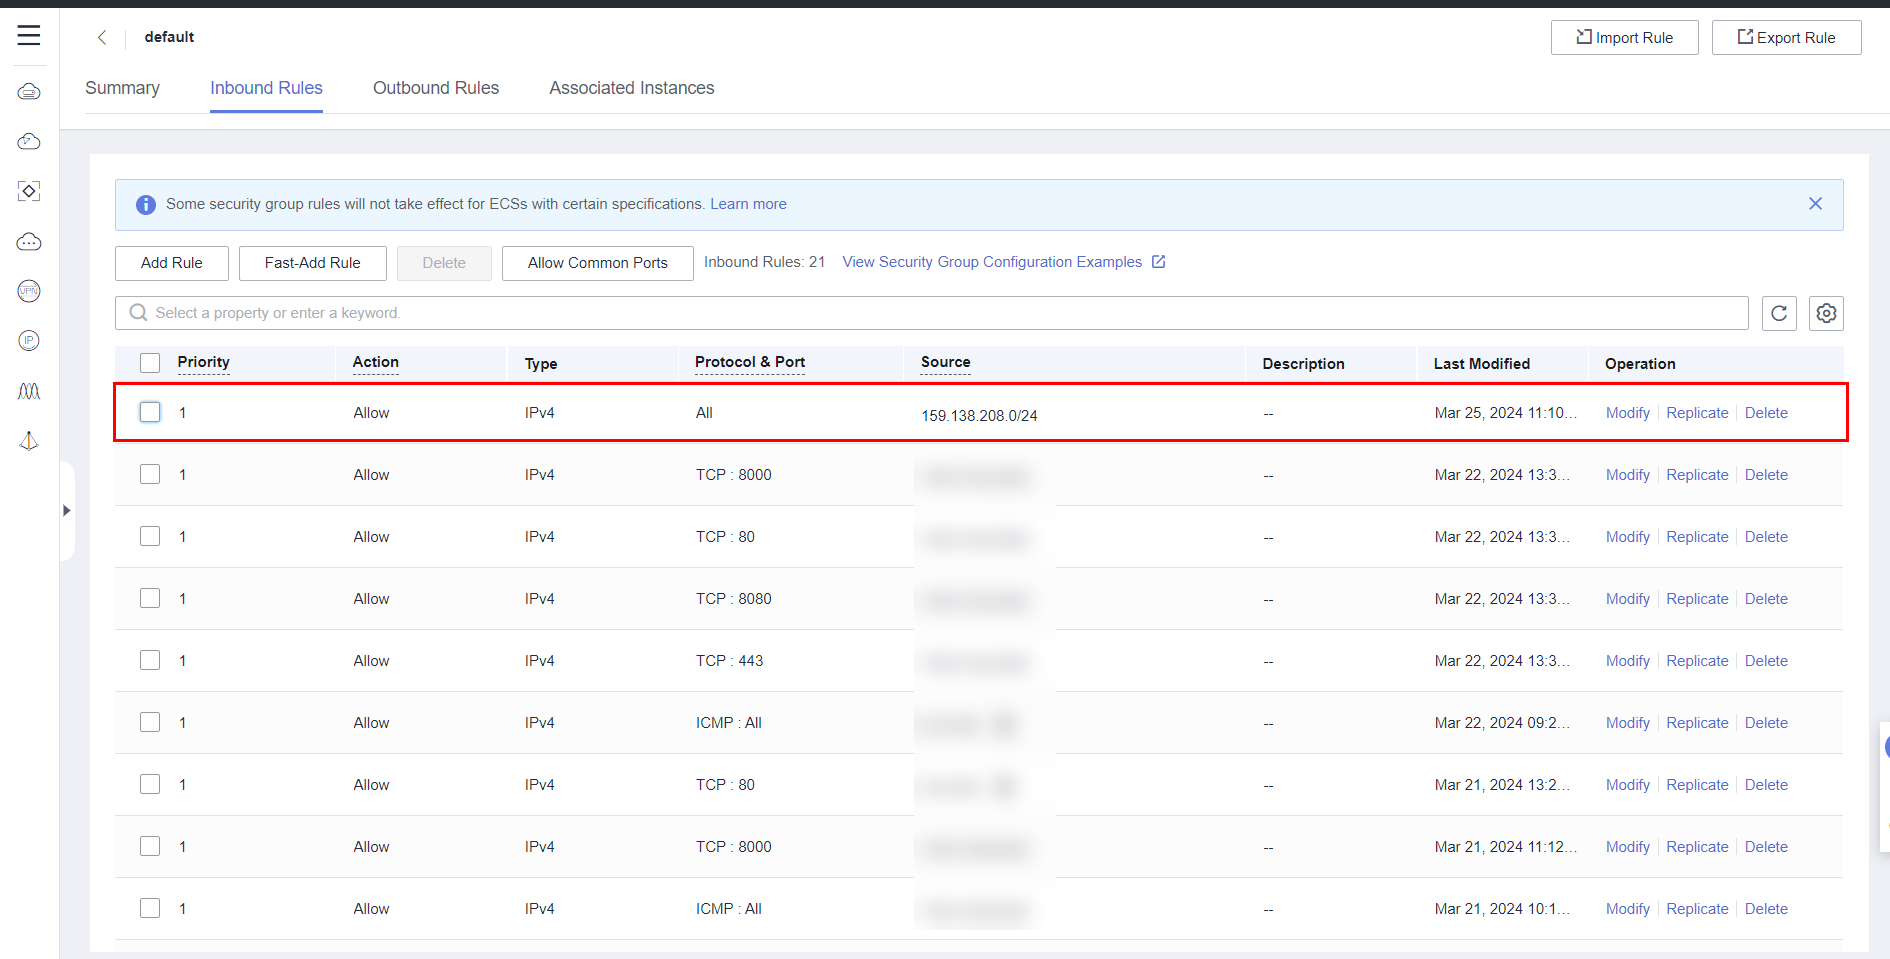This screenshot has height=959, width=1890.
Task: Open table column settings gear
Action: [1825, 313]
